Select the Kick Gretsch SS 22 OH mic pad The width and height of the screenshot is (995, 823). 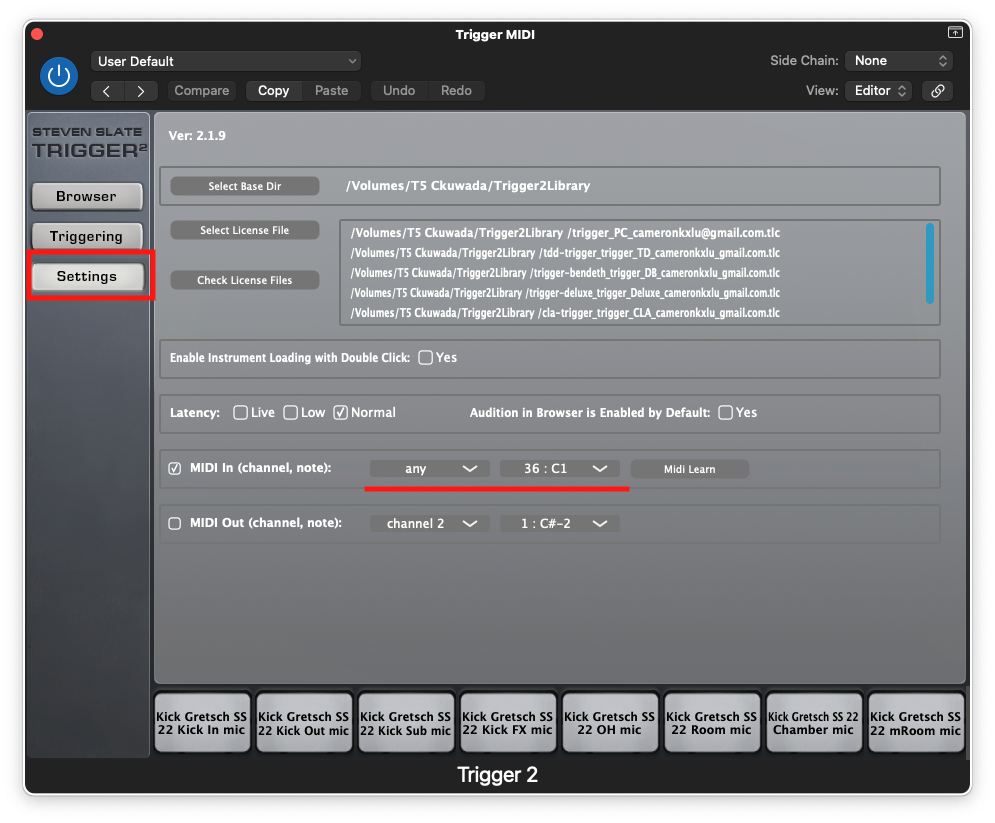coord(610,721)
